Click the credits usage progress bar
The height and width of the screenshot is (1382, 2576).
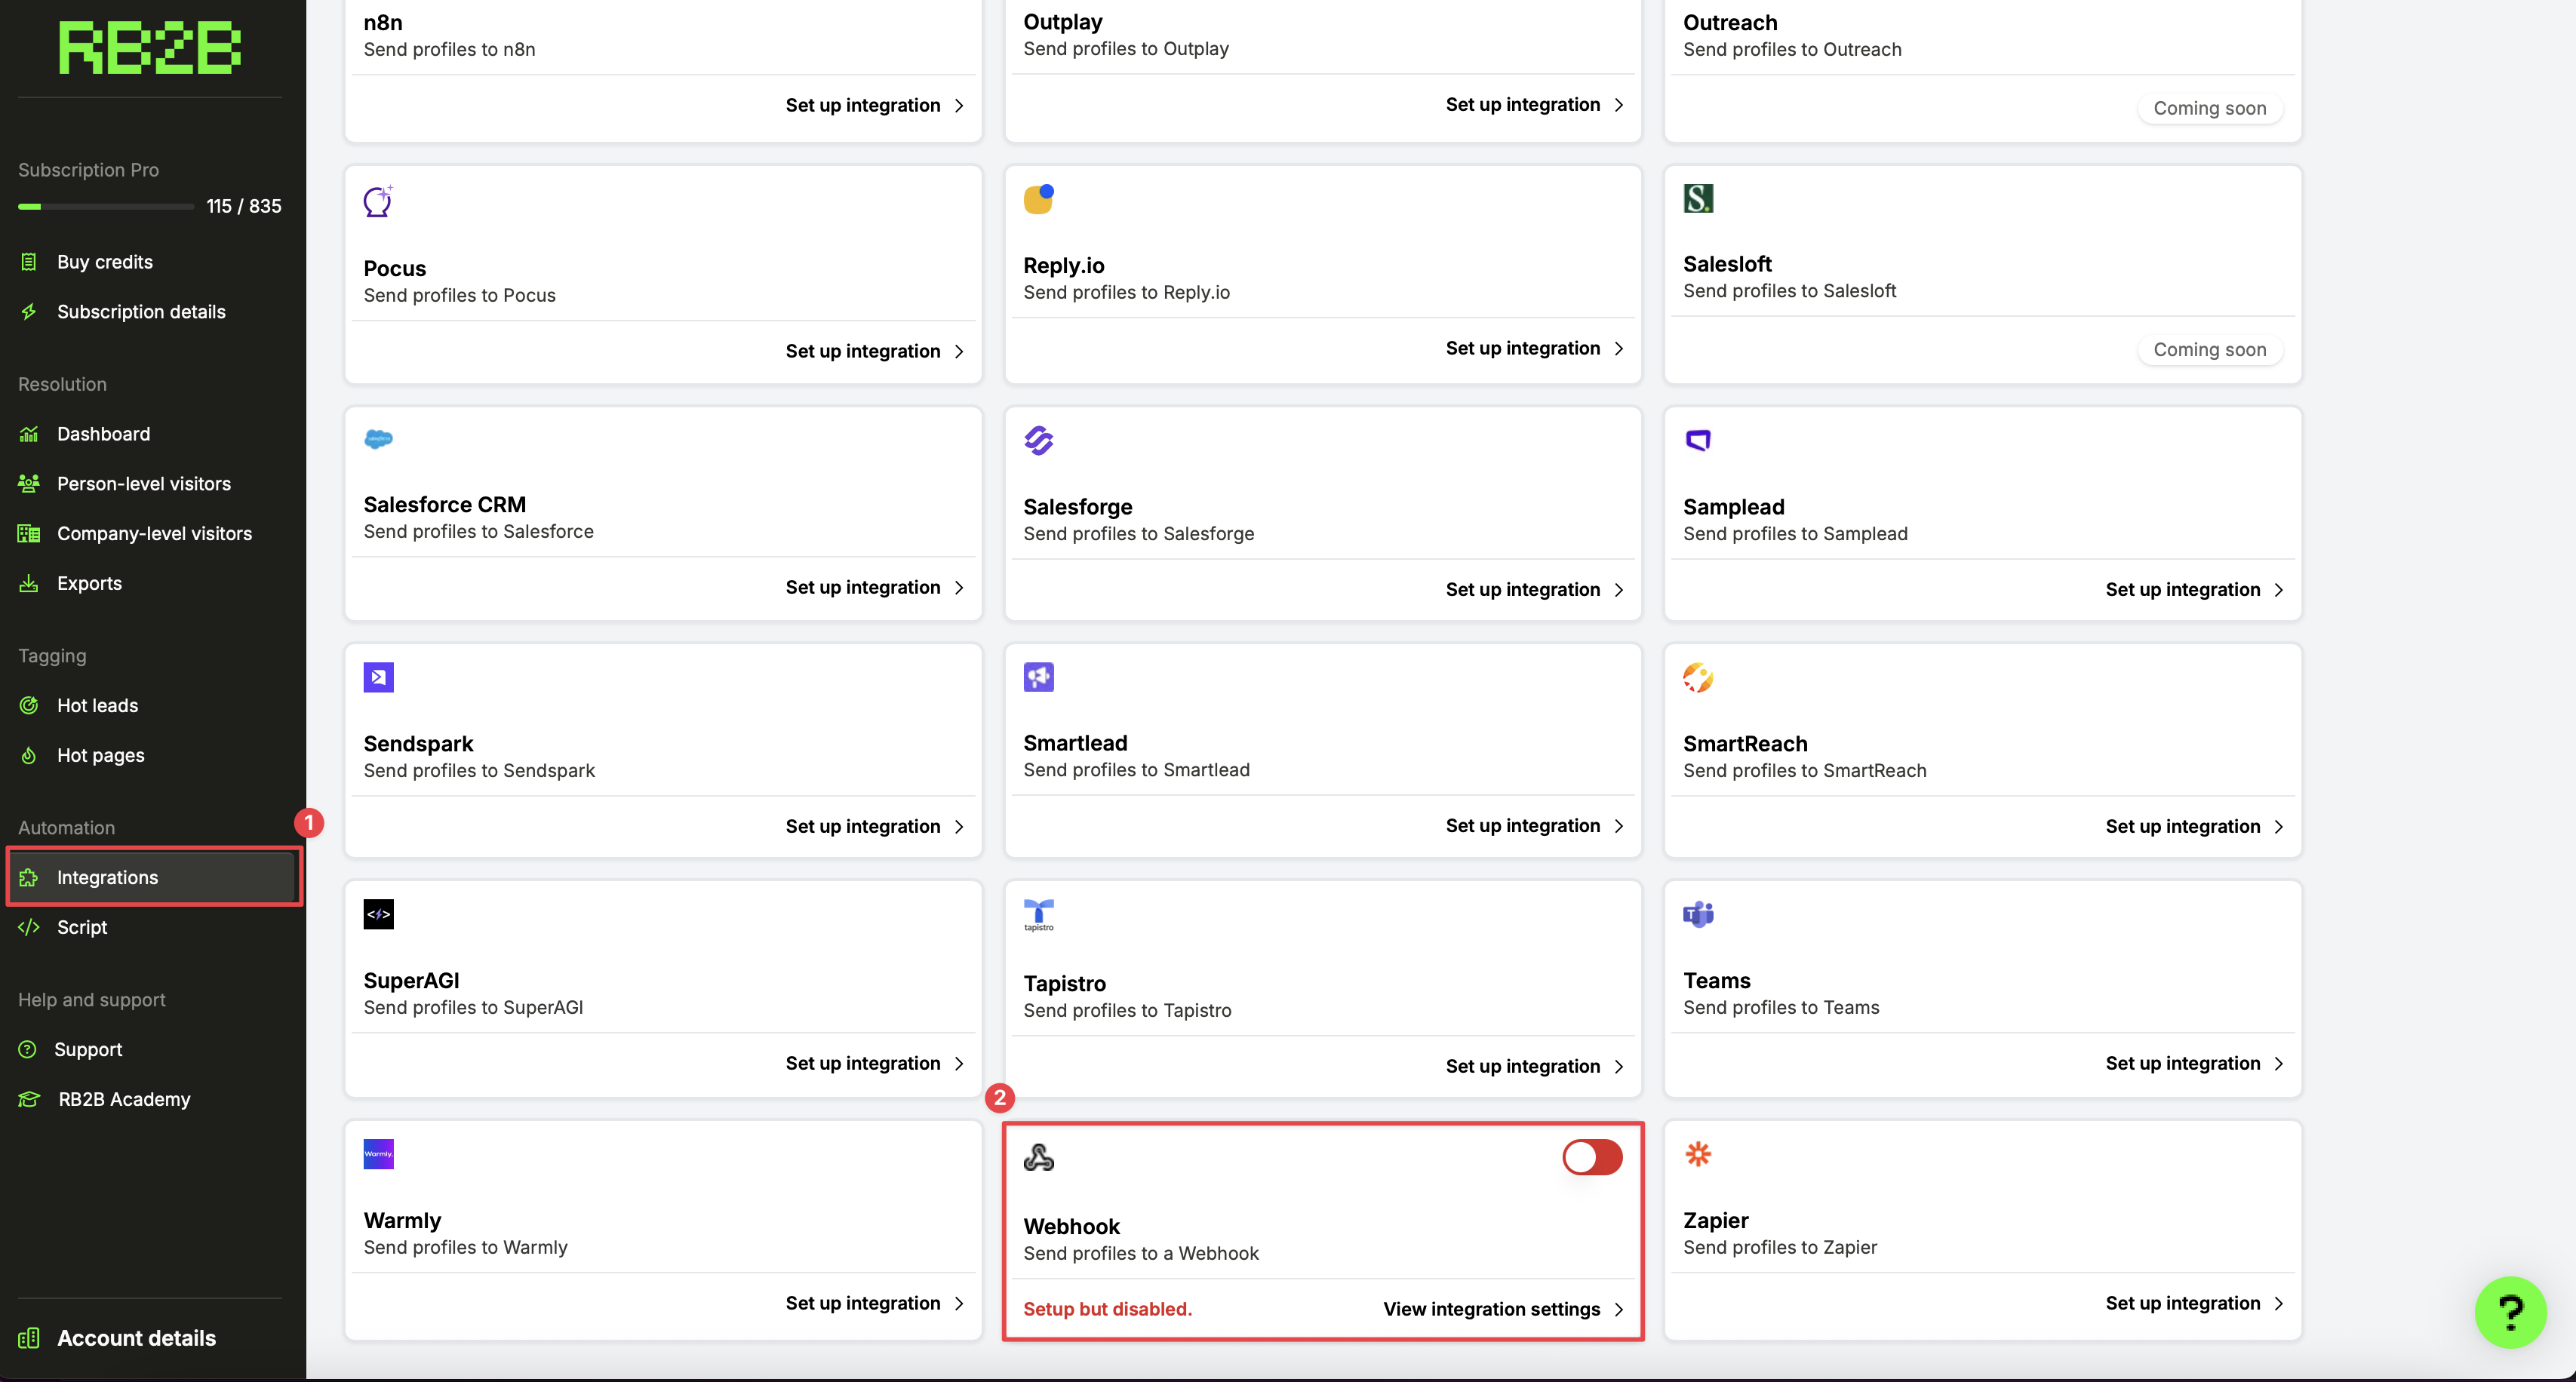click(x=106, y=207)
